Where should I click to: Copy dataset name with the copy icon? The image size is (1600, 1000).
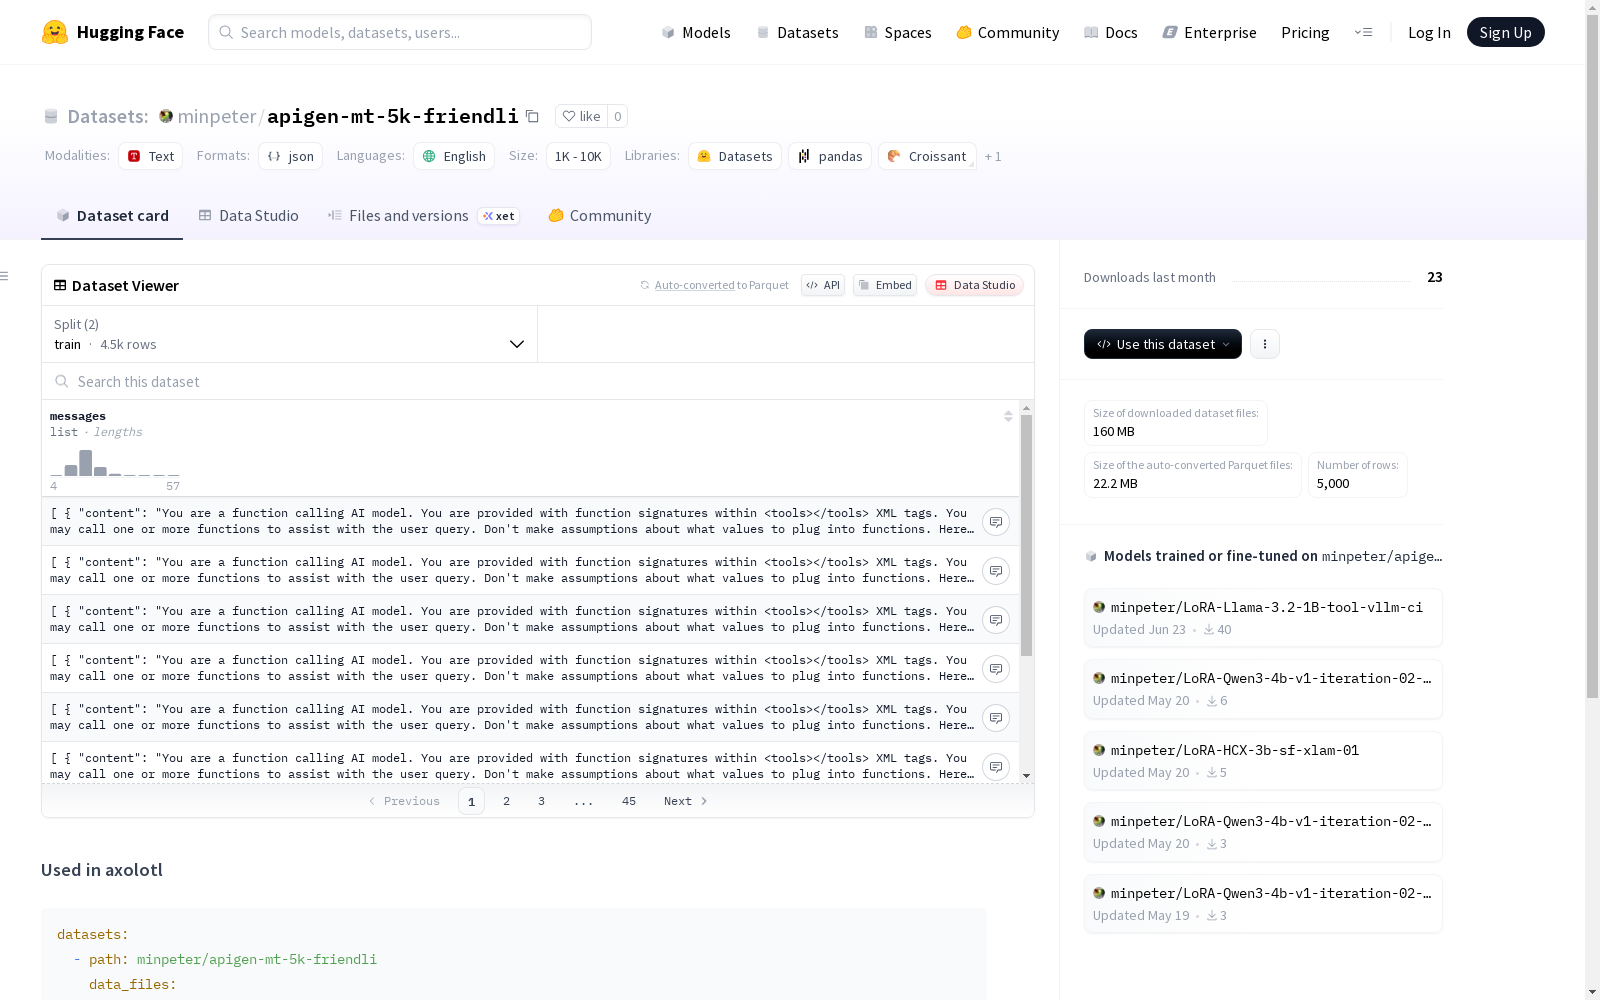pos(532,117)
